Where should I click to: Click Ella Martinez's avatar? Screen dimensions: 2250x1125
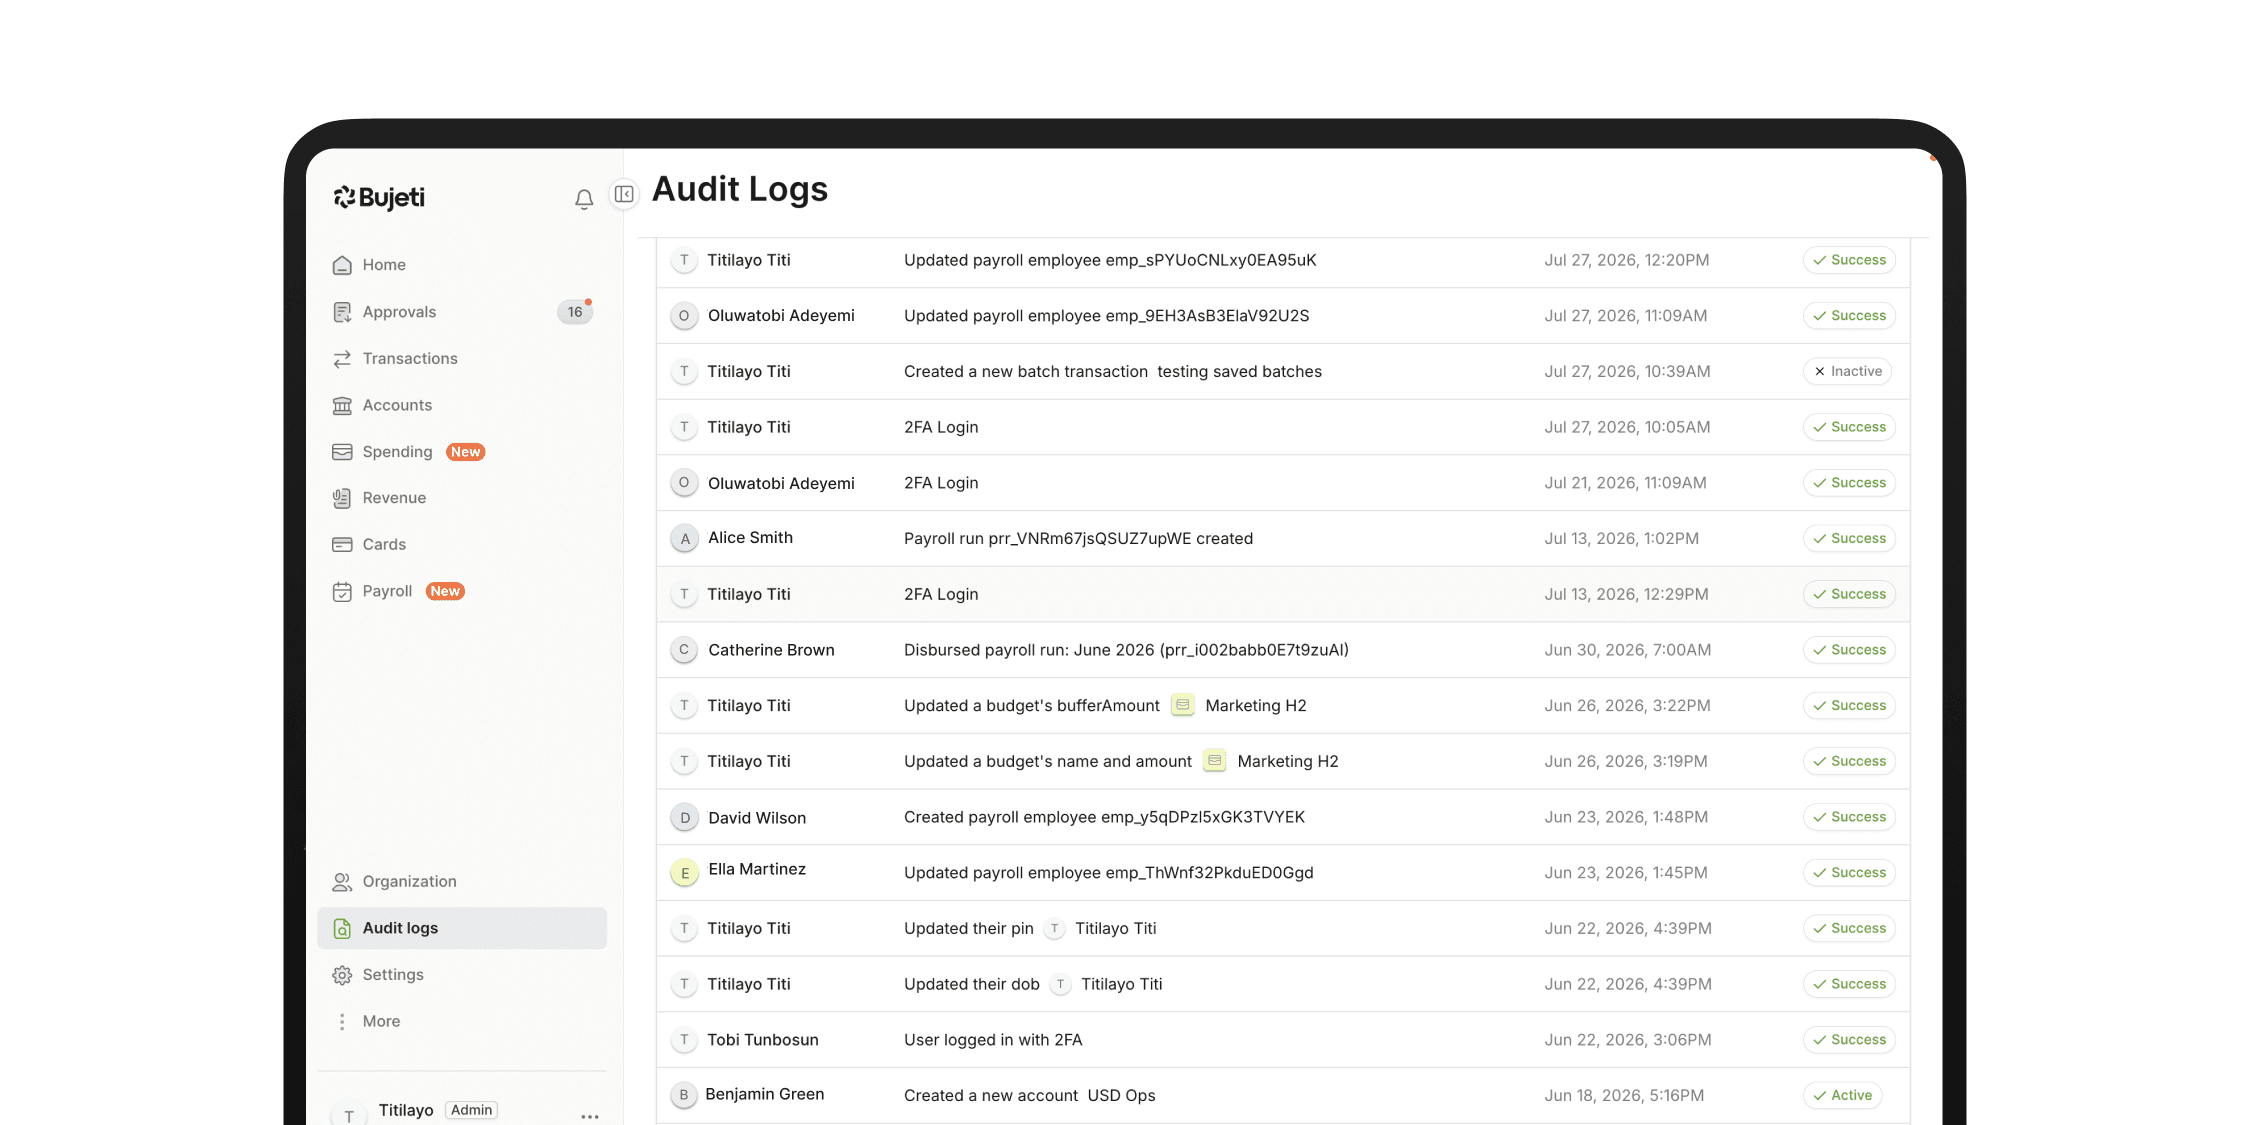point(684,873)
